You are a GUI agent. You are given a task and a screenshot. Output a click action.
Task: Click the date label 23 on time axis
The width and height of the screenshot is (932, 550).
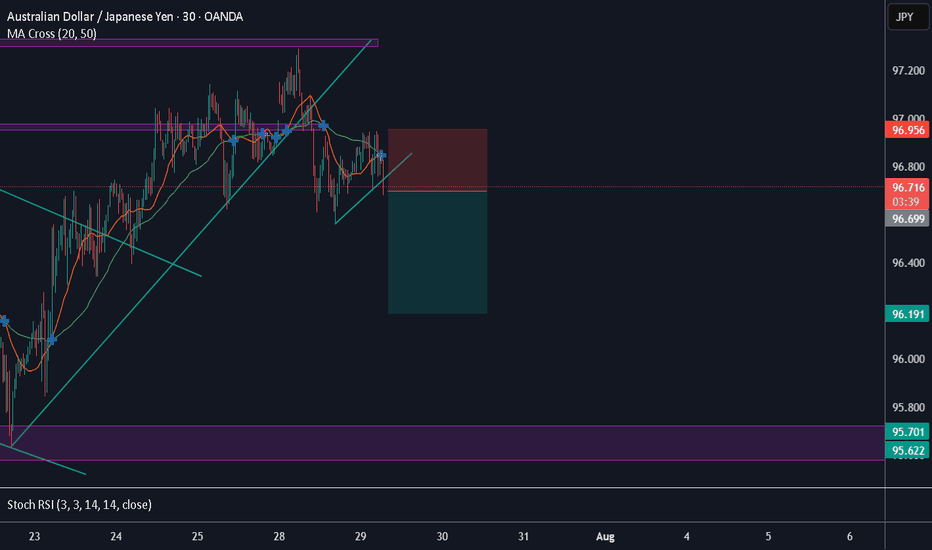coord(34,536)
